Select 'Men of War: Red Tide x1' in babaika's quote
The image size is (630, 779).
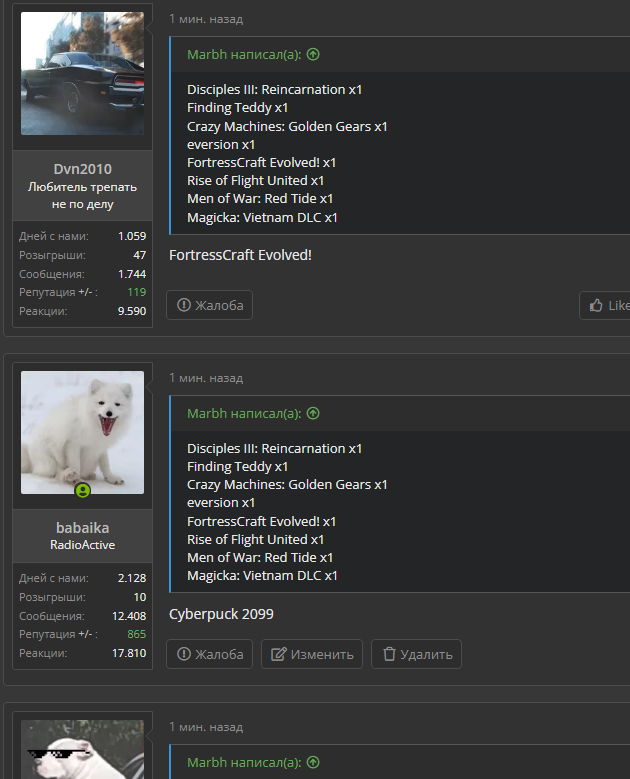260,557
